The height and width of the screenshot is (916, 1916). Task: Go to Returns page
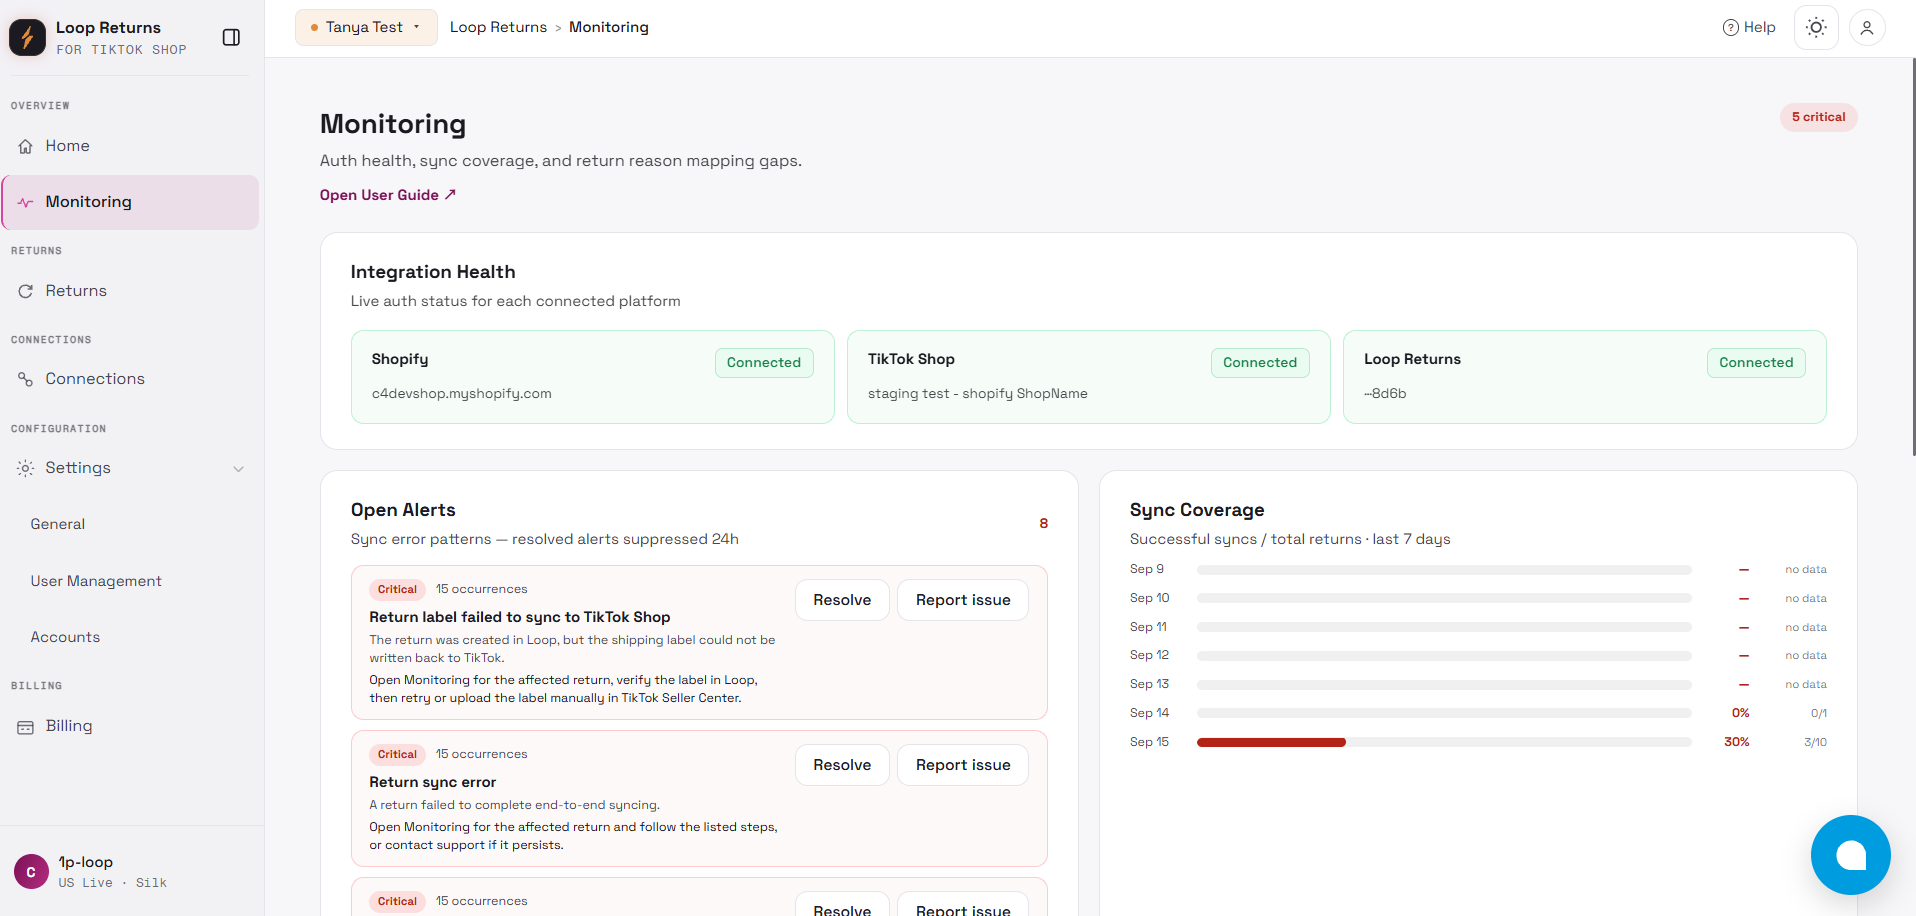pyautogui.click(x=130, y=291)
